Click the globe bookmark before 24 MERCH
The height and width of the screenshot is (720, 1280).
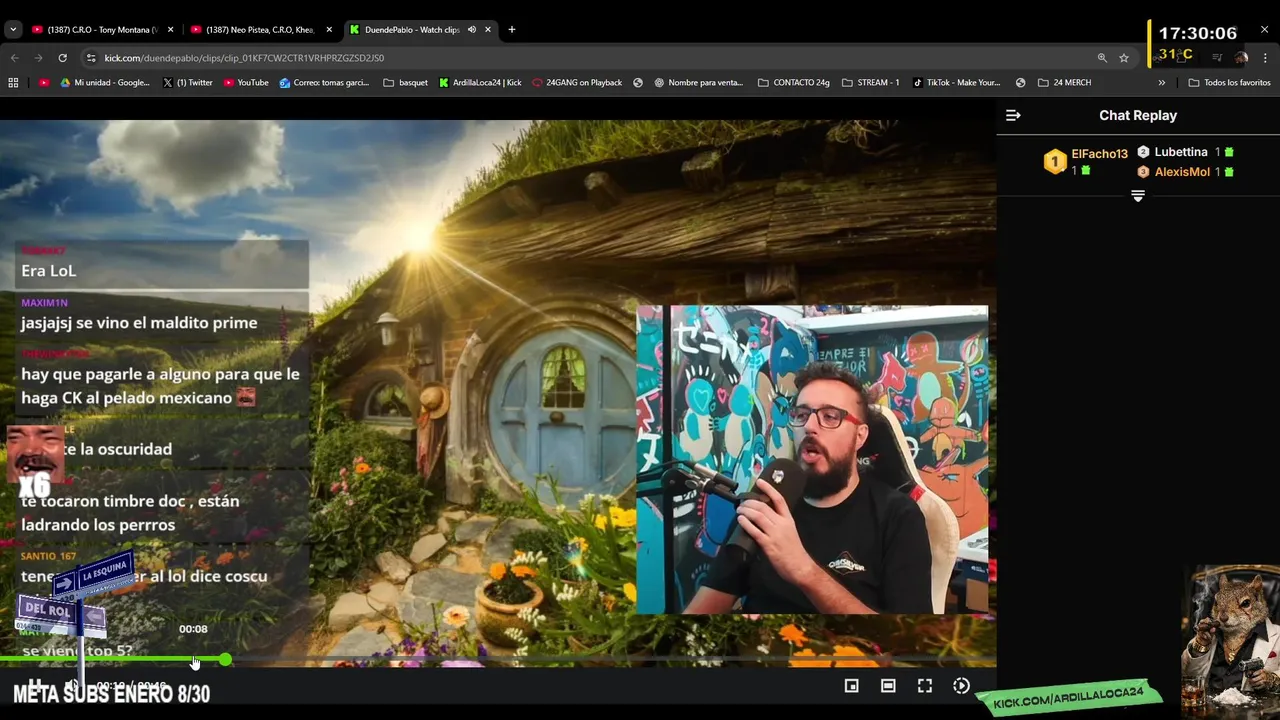(1020, 83)
